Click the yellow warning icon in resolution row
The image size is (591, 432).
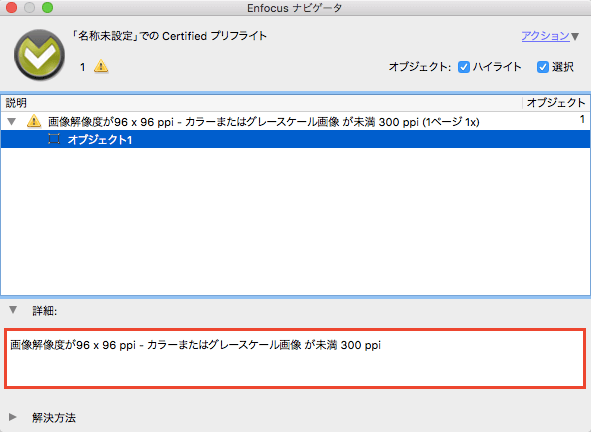(34, 121)
